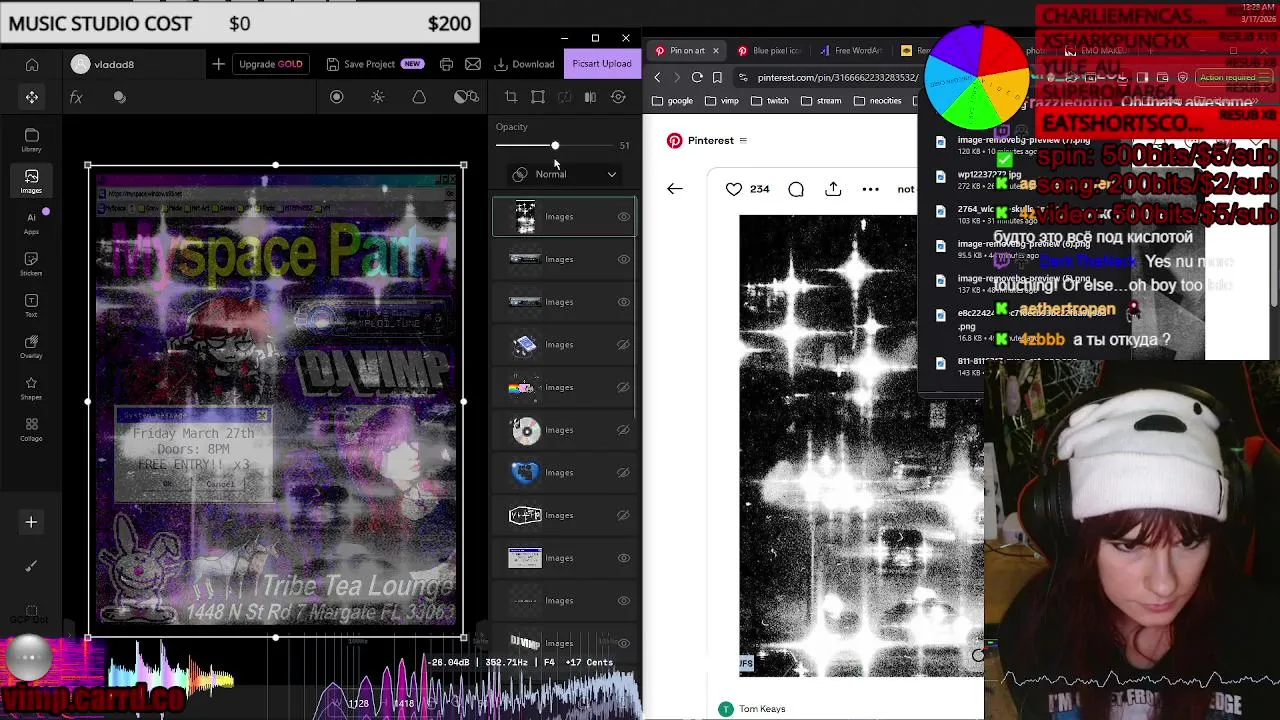1280x720 pixels.
Task: Bookmark the page in browser toolbar
Action: pos(717,77)
